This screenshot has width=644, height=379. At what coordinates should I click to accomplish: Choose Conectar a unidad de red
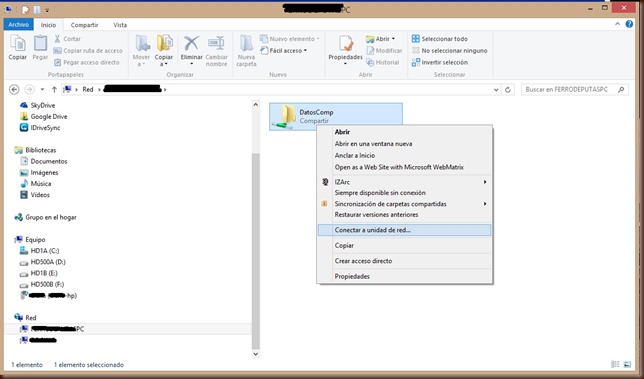coord(405,230)
